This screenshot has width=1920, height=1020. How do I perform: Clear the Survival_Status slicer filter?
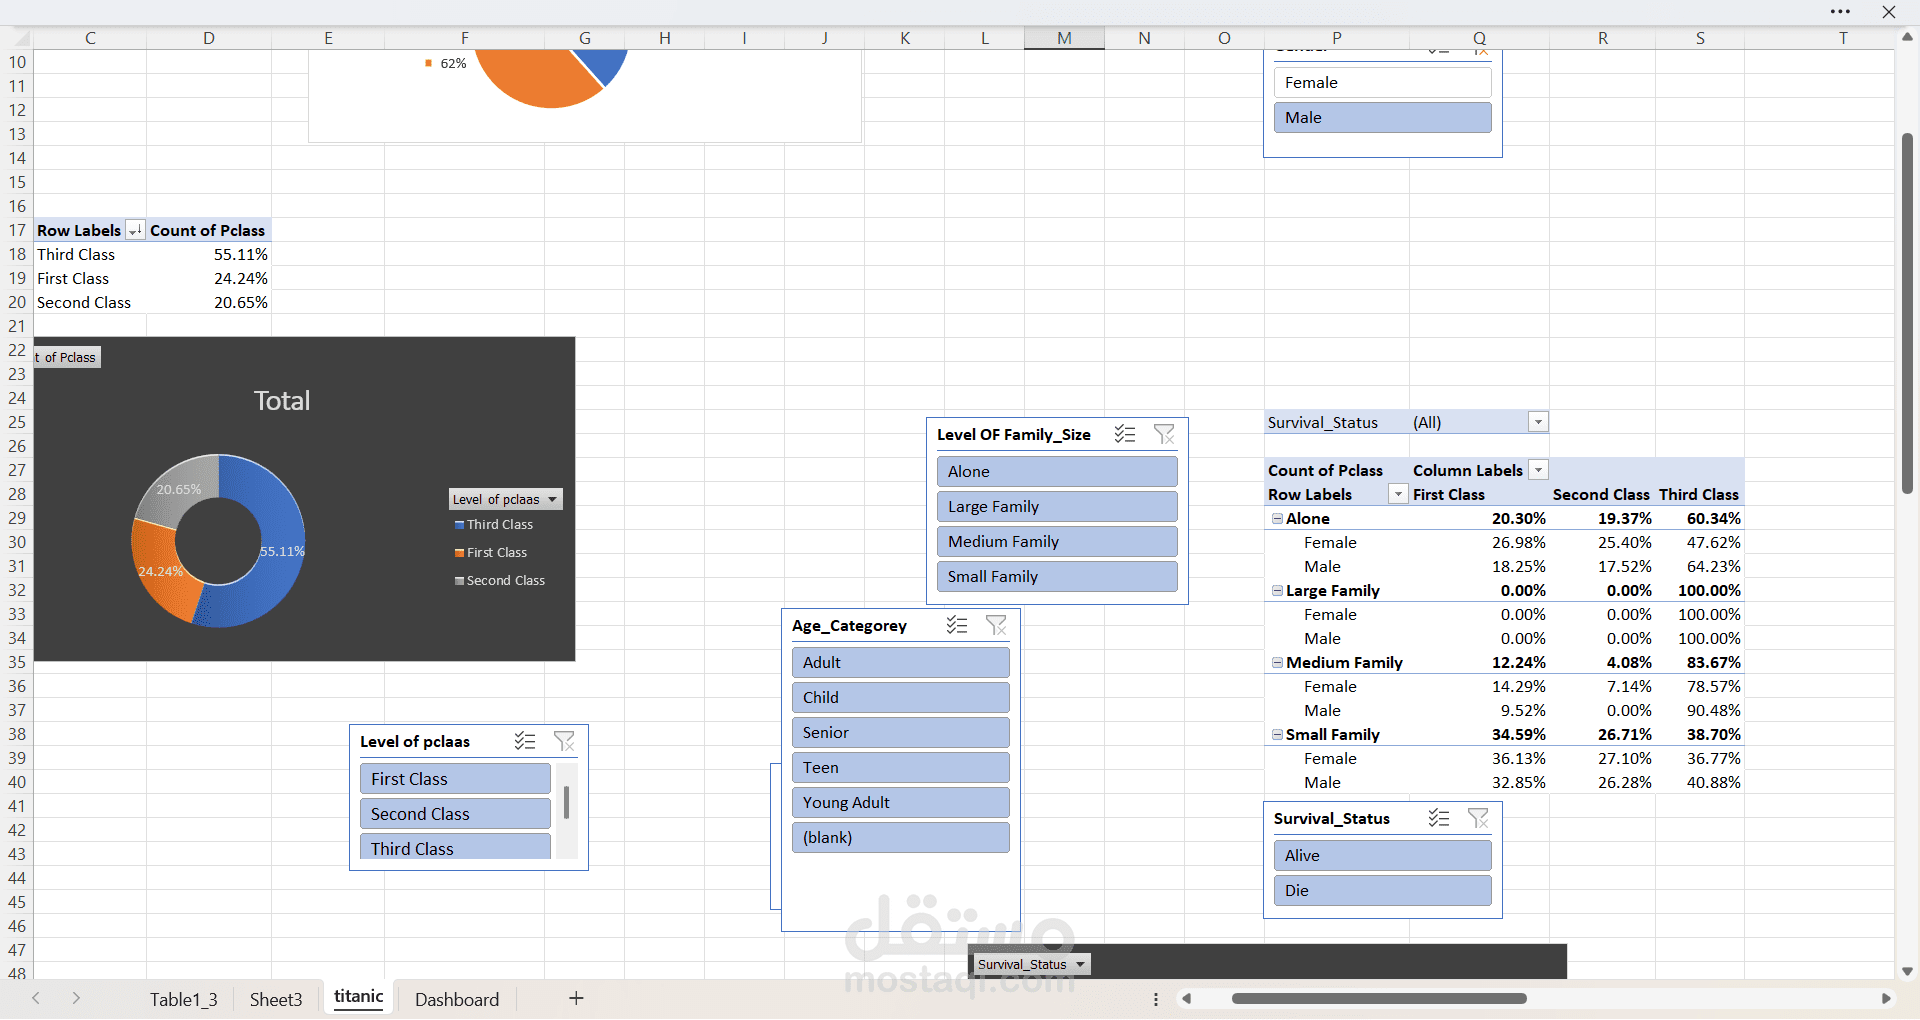click(x=1478, y=818)
